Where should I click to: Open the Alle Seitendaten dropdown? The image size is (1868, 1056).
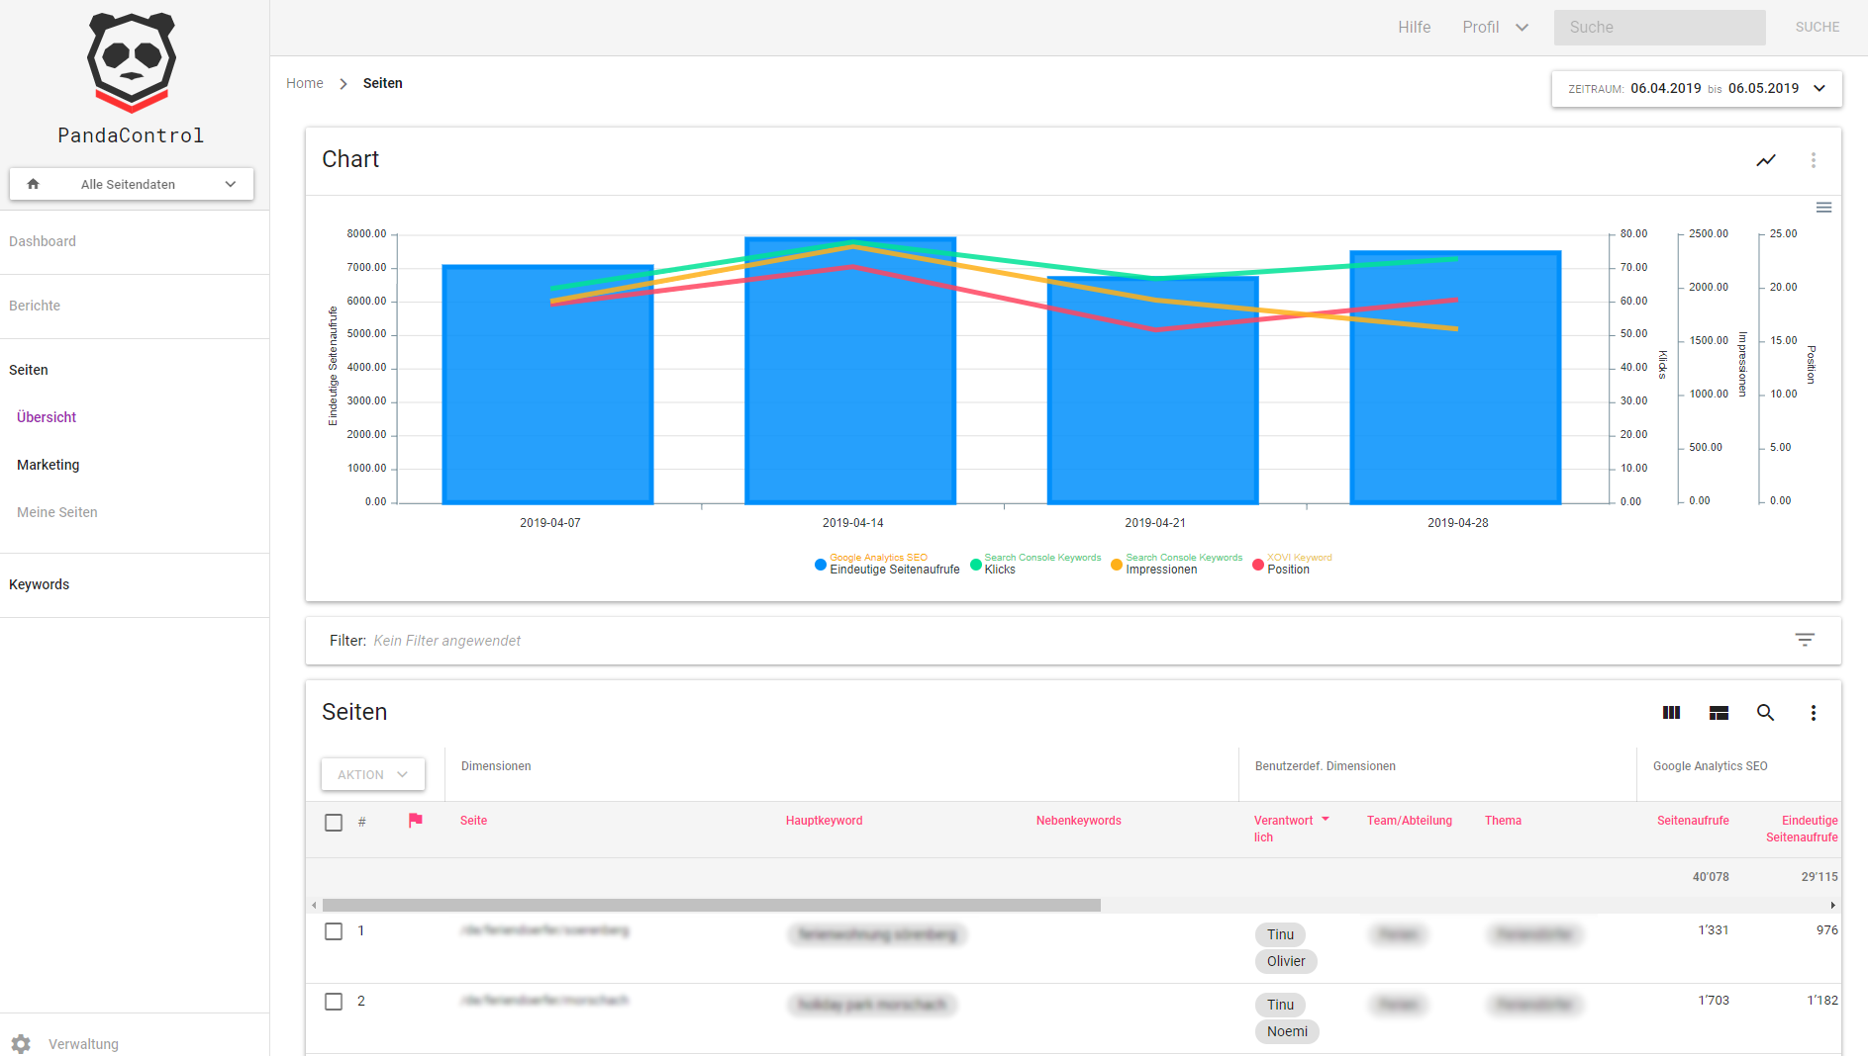(x=131, y=184)
